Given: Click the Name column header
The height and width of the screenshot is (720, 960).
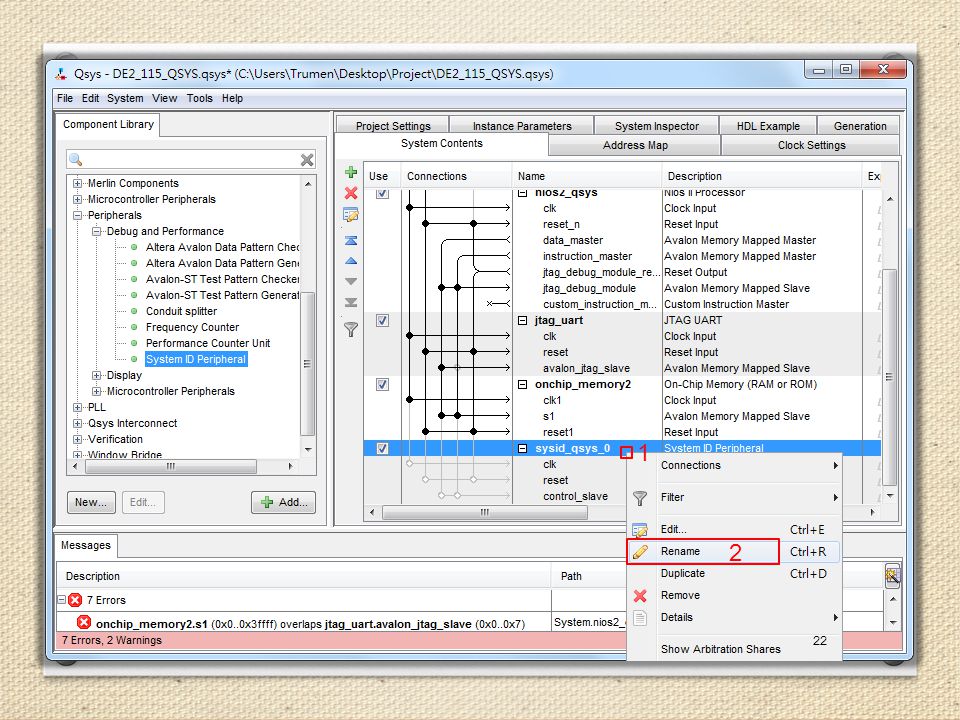Looking at the screenshot, I should 587,176.
